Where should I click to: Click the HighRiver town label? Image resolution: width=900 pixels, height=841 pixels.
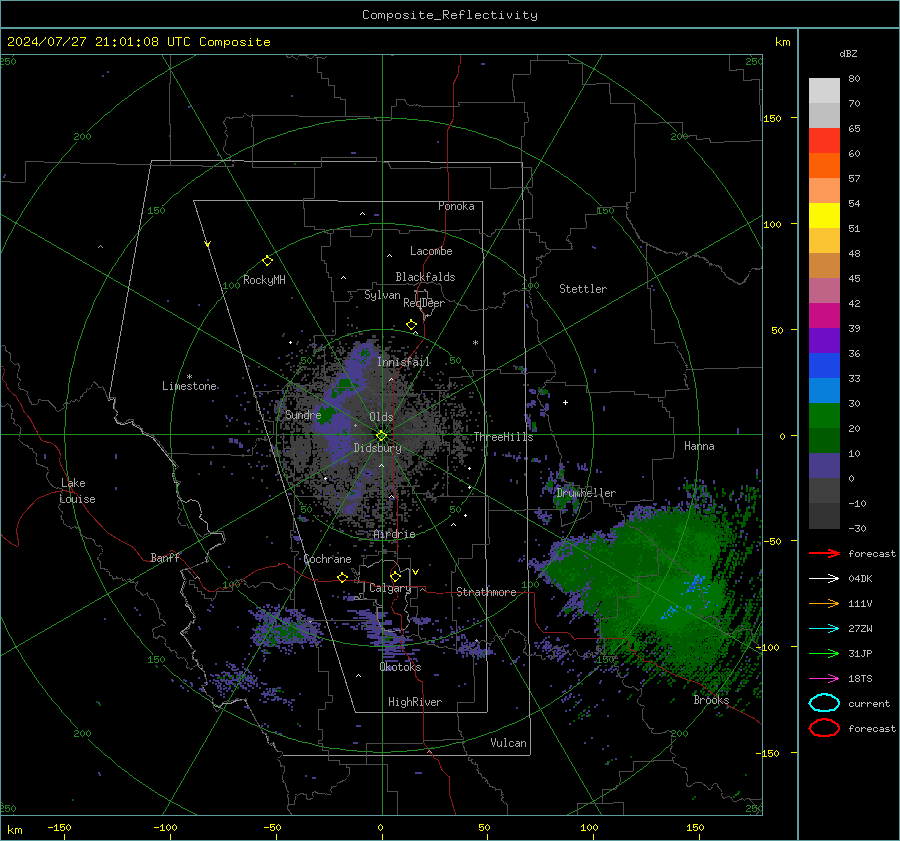415,702
